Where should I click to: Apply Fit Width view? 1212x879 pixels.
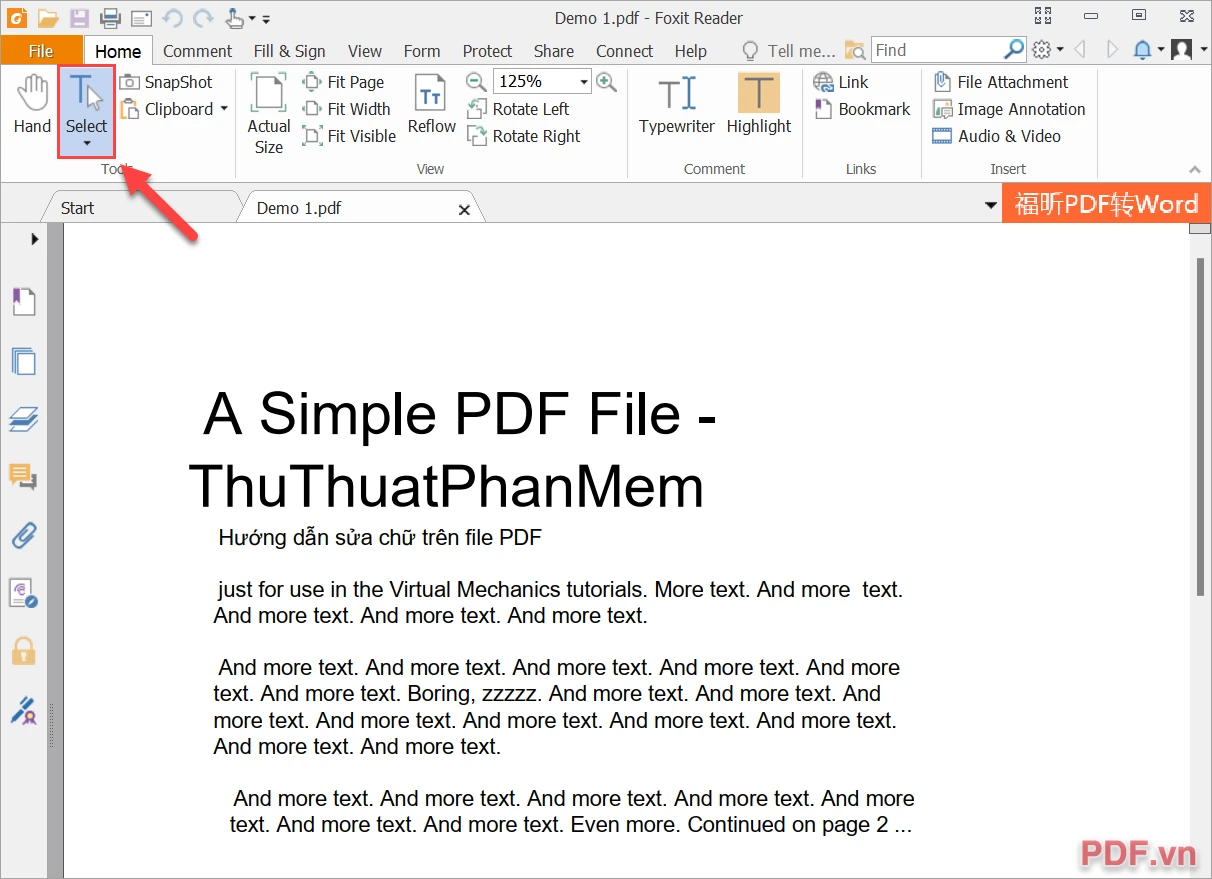(346, 109)
